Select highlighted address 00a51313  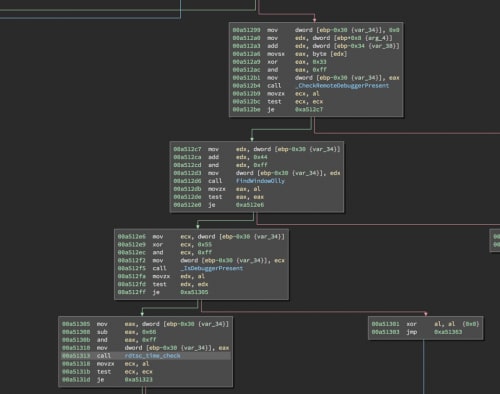pos(76,356)
